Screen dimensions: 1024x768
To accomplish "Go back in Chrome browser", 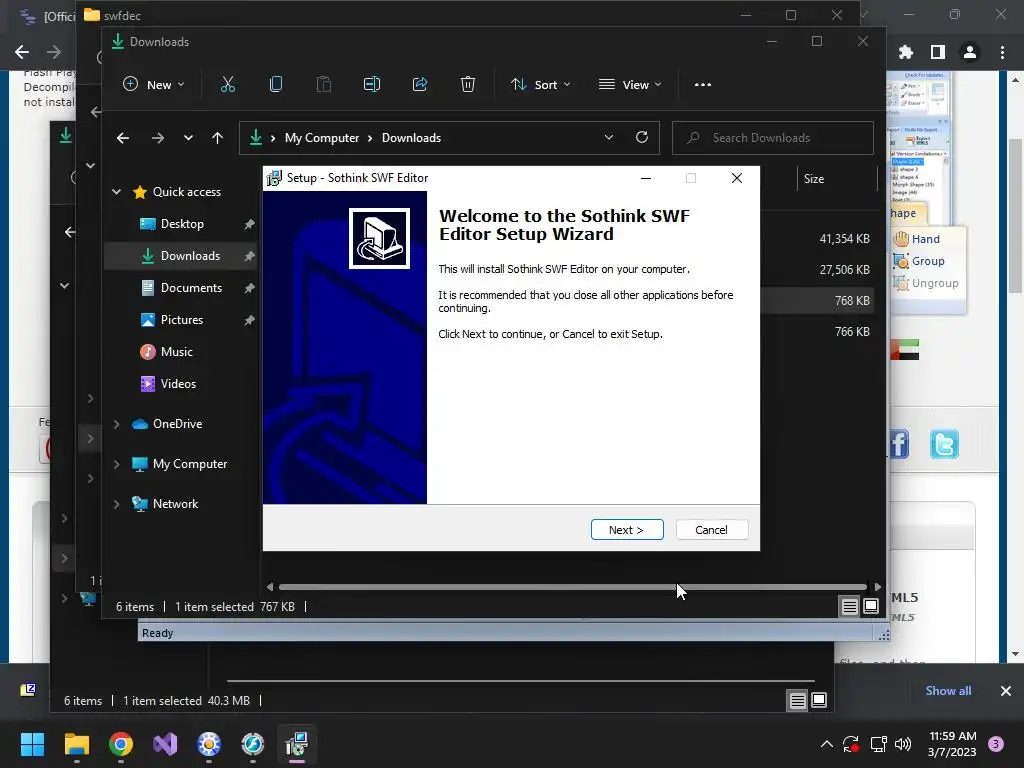I will [x=22, y=52].
